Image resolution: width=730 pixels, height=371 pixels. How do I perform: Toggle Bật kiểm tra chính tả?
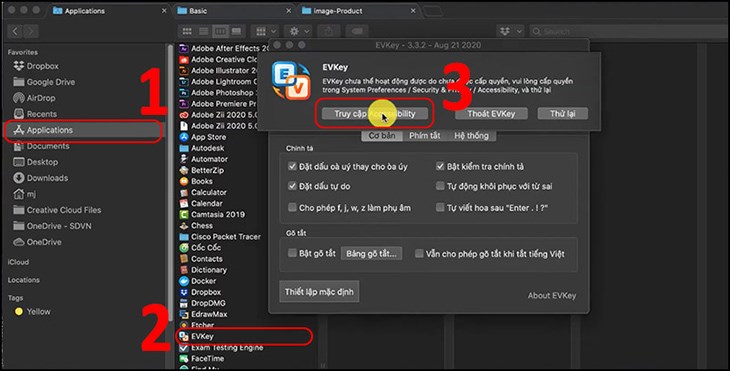(x=440, y=166)
